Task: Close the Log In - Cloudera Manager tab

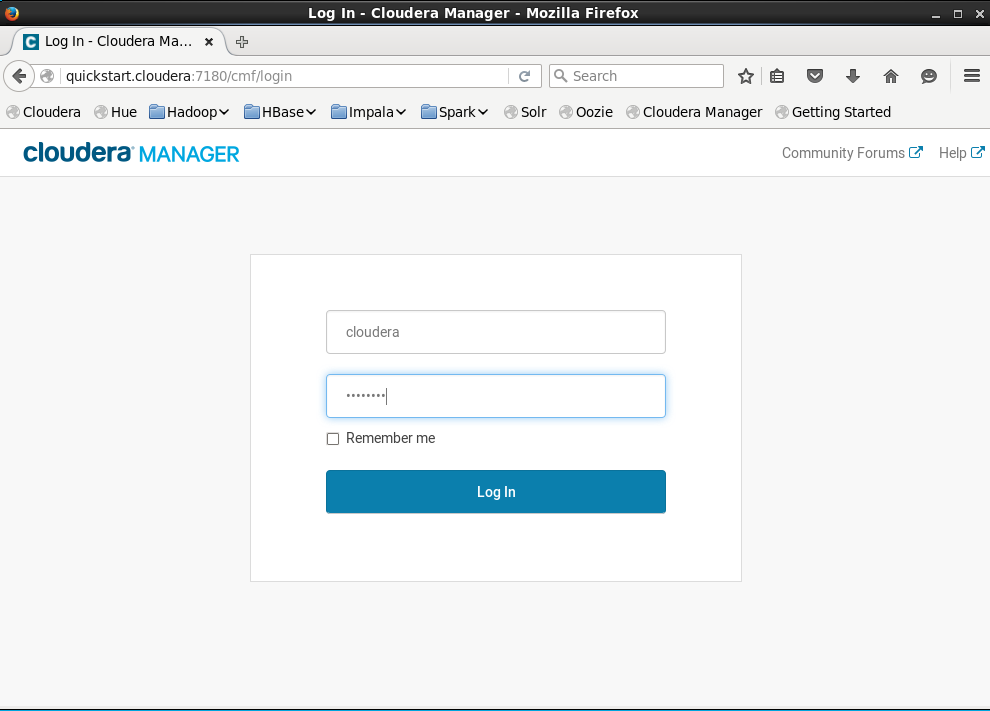Action: point(209,42)
